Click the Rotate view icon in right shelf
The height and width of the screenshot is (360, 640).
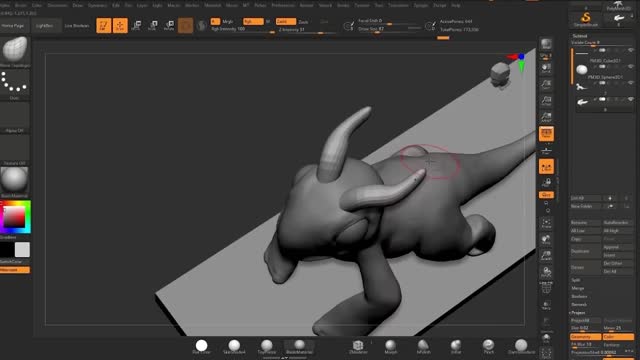point(546,272)
